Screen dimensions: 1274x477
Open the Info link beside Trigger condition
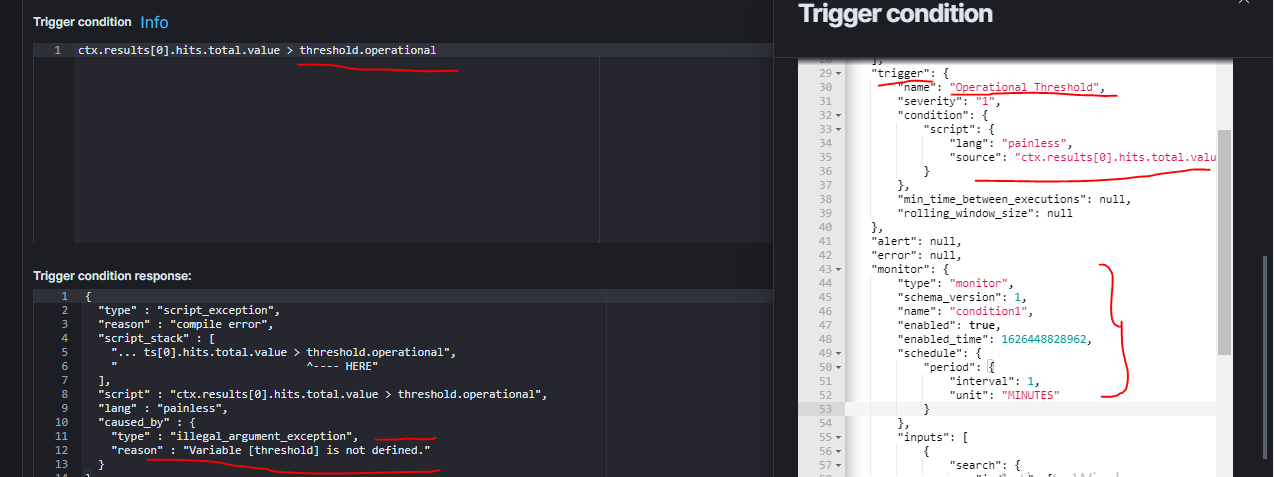coord(154,22)
